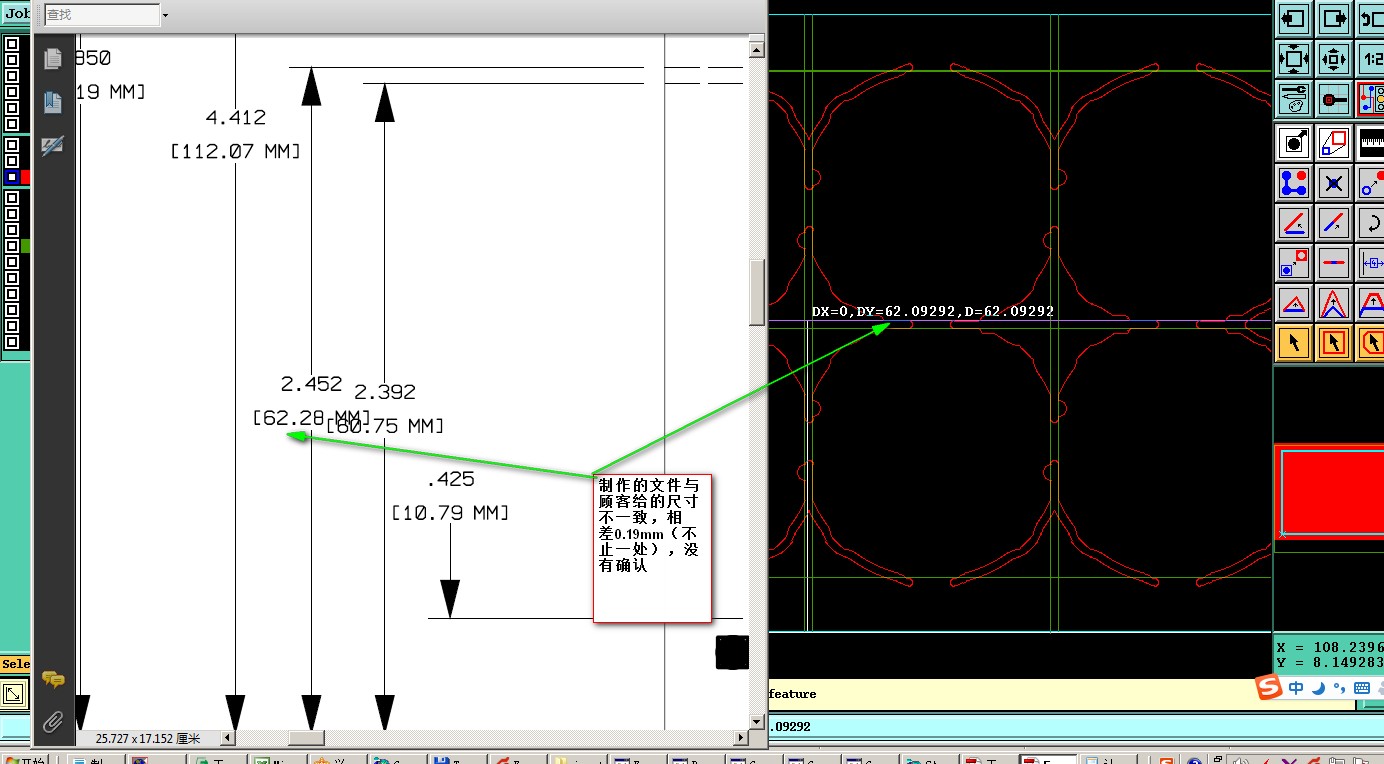
Task: Click the blue connected-nodes tool icon
Action: point(1294,183)
